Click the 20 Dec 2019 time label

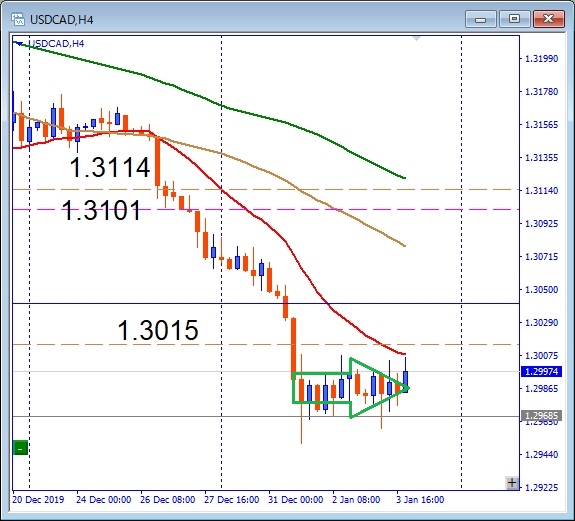[38, 500]
